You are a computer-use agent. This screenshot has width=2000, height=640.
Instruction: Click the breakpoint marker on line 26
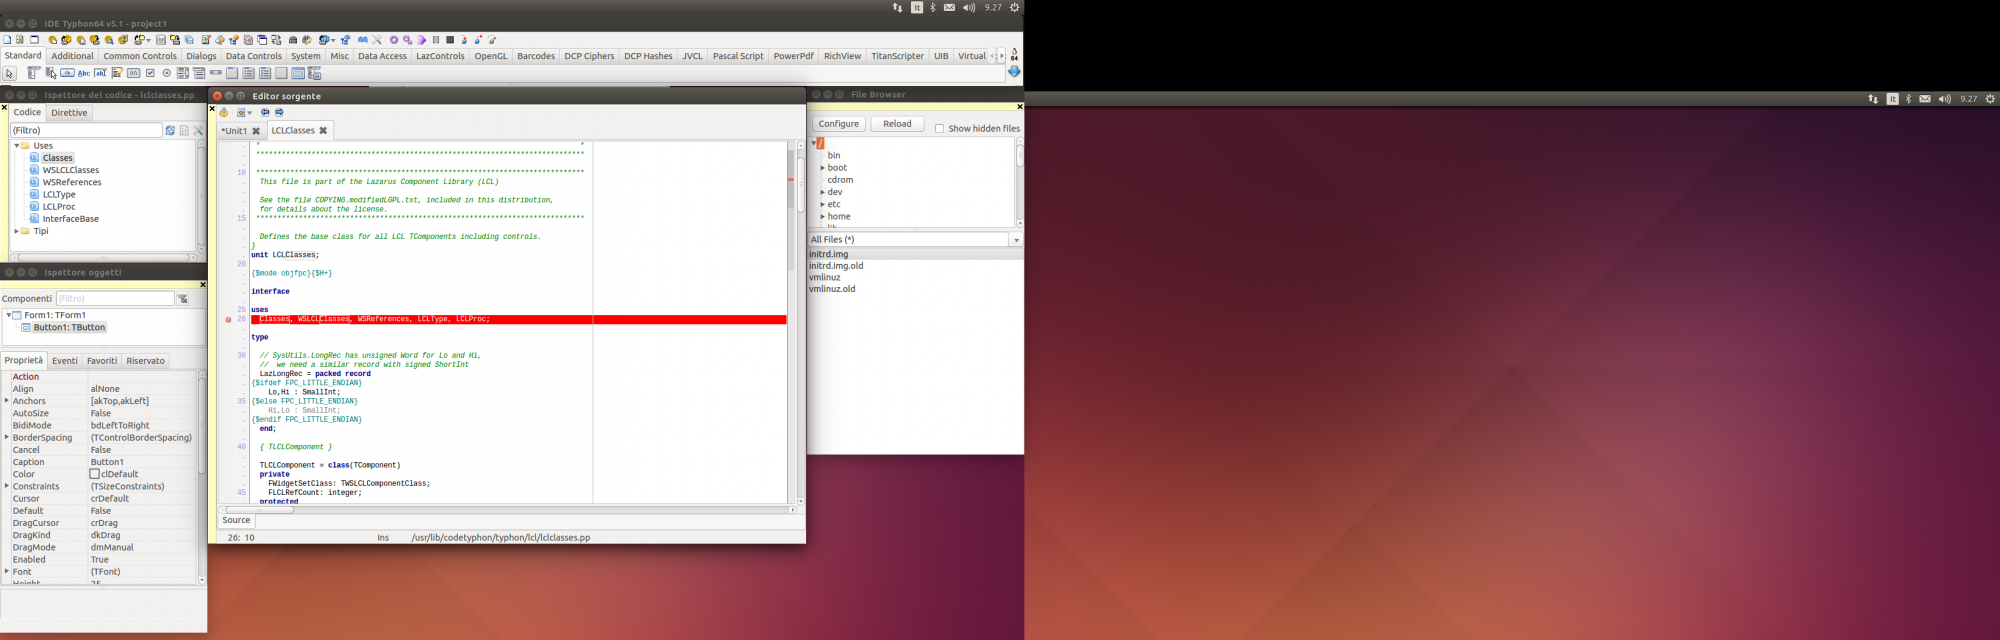pos(228,320)
